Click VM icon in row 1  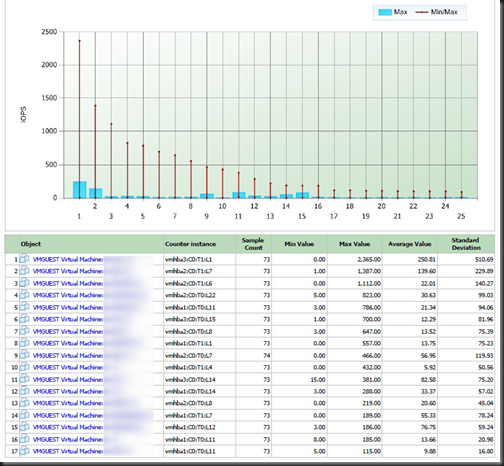tap(25, 259)
